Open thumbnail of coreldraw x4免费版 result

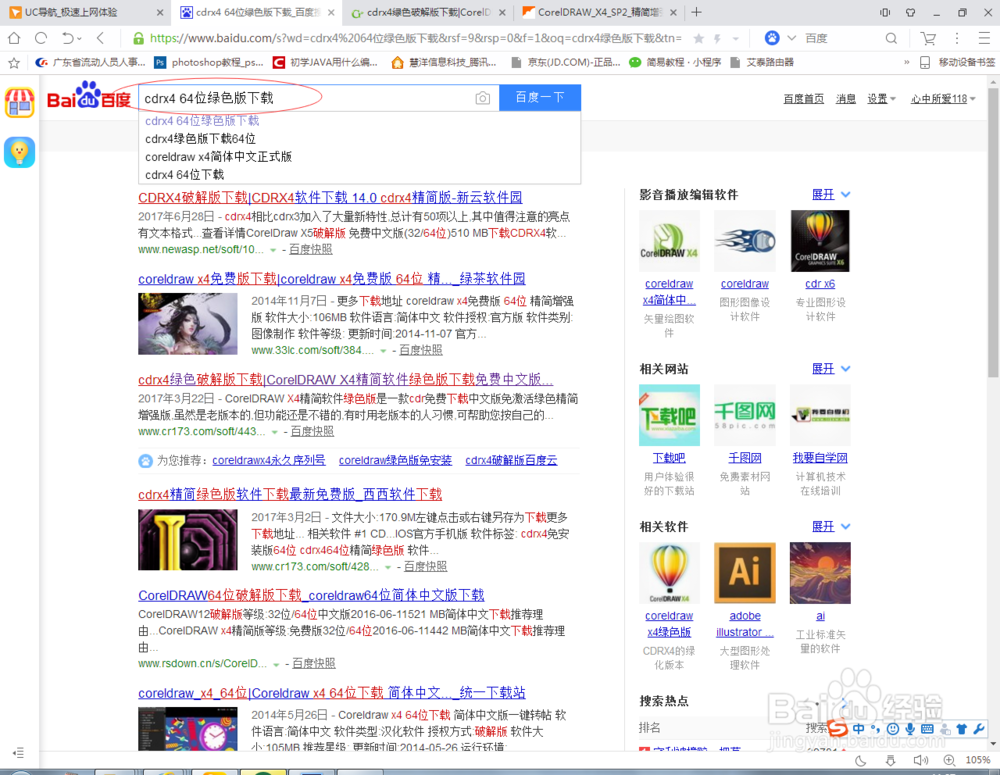pyautogui.click(x=188, y=324)
